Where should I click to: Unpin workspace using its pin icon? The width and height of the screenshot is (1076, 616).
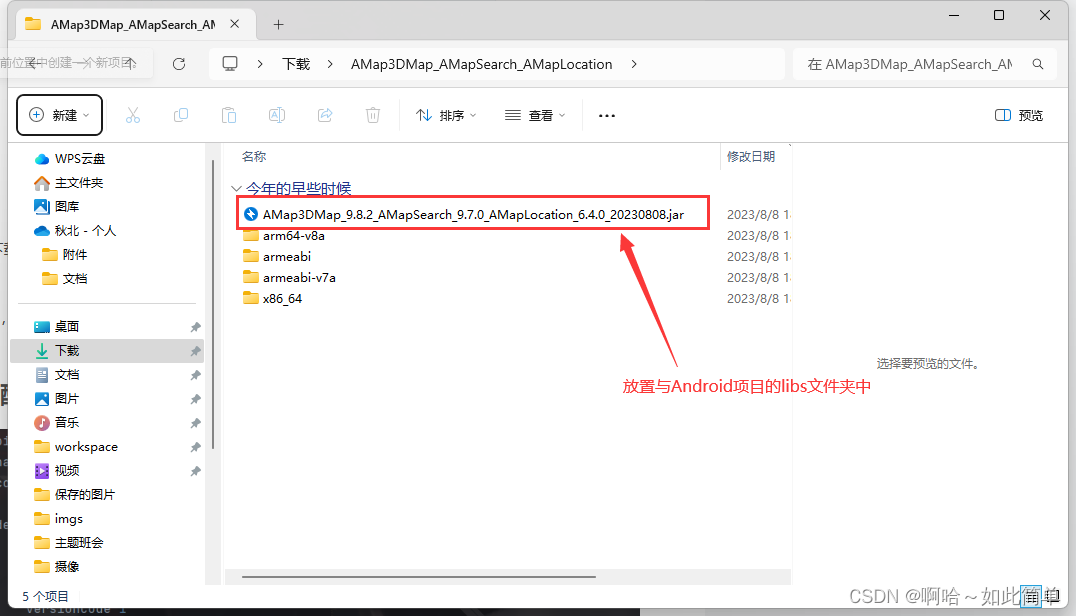(196, 447)
